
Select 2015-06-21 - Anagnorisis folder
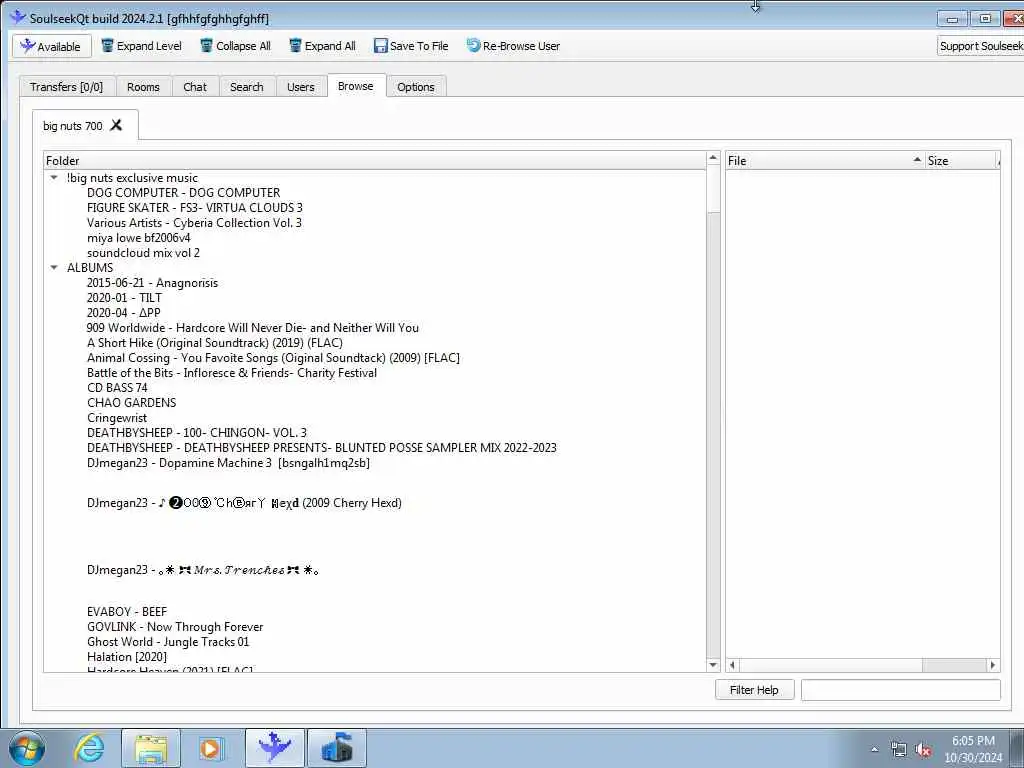[152, 283]
